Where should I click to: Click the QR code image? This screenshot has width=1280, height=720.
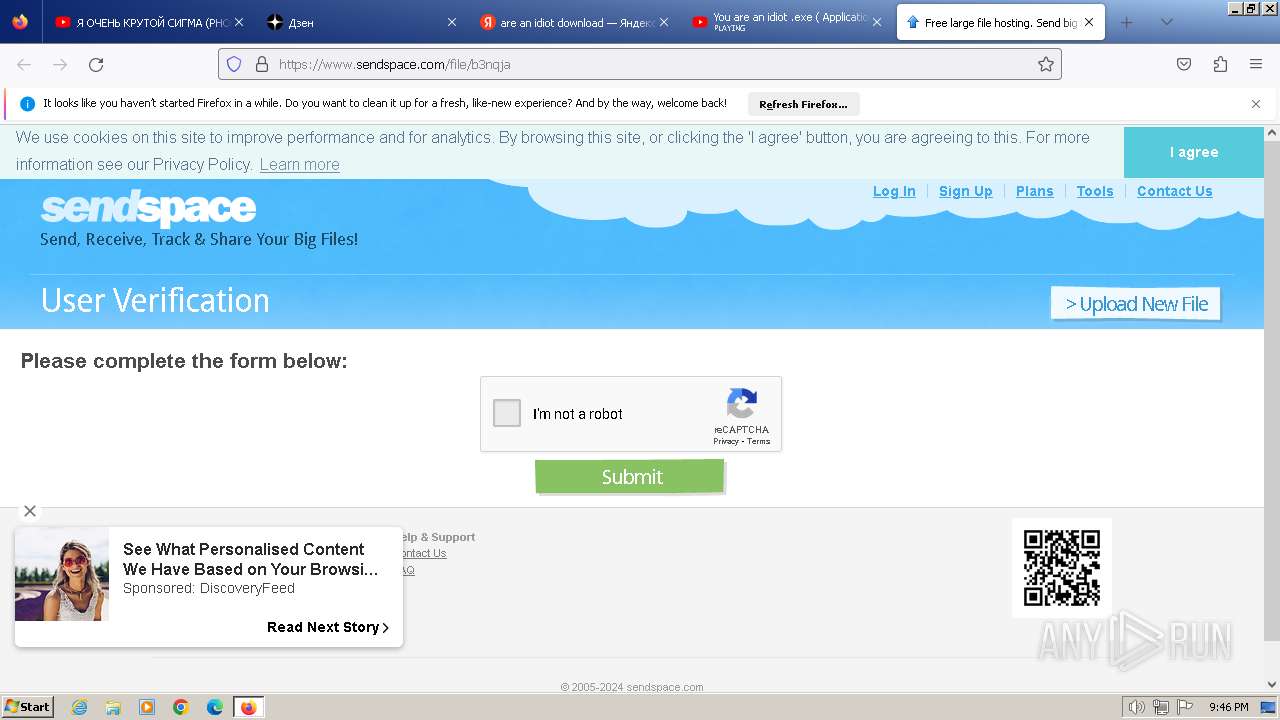click(1062, 568)
